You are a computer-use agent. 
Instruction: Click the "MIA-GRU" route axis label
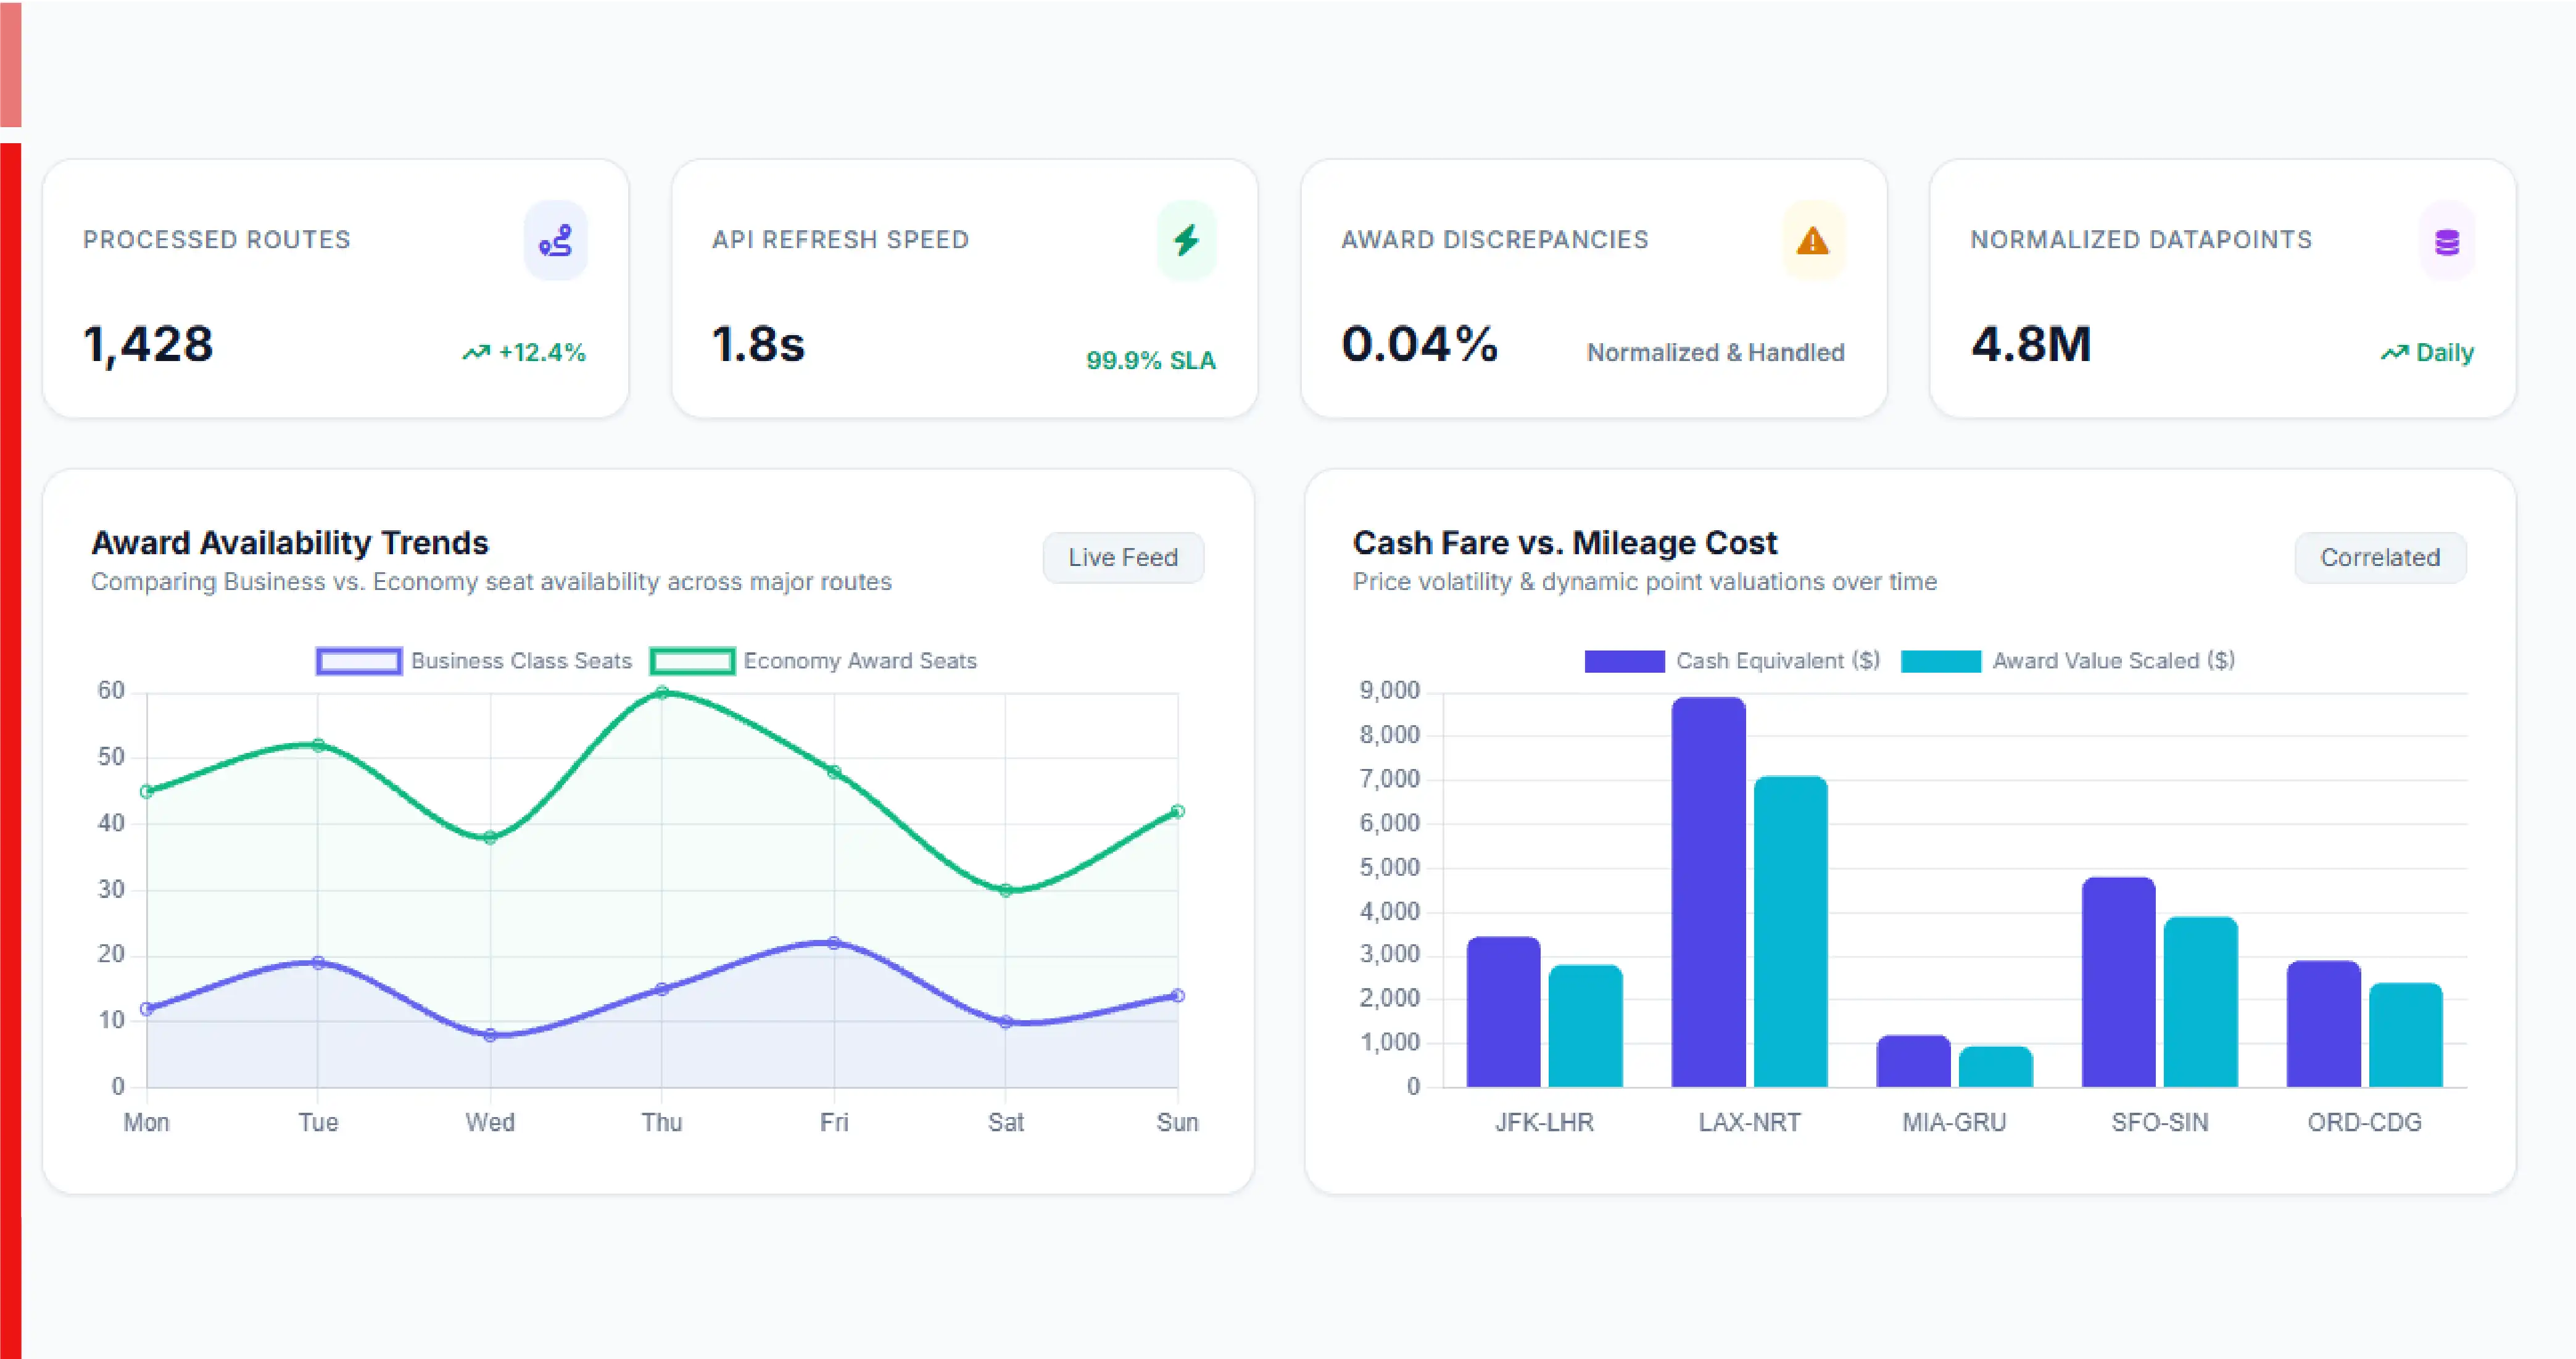1954,1123
